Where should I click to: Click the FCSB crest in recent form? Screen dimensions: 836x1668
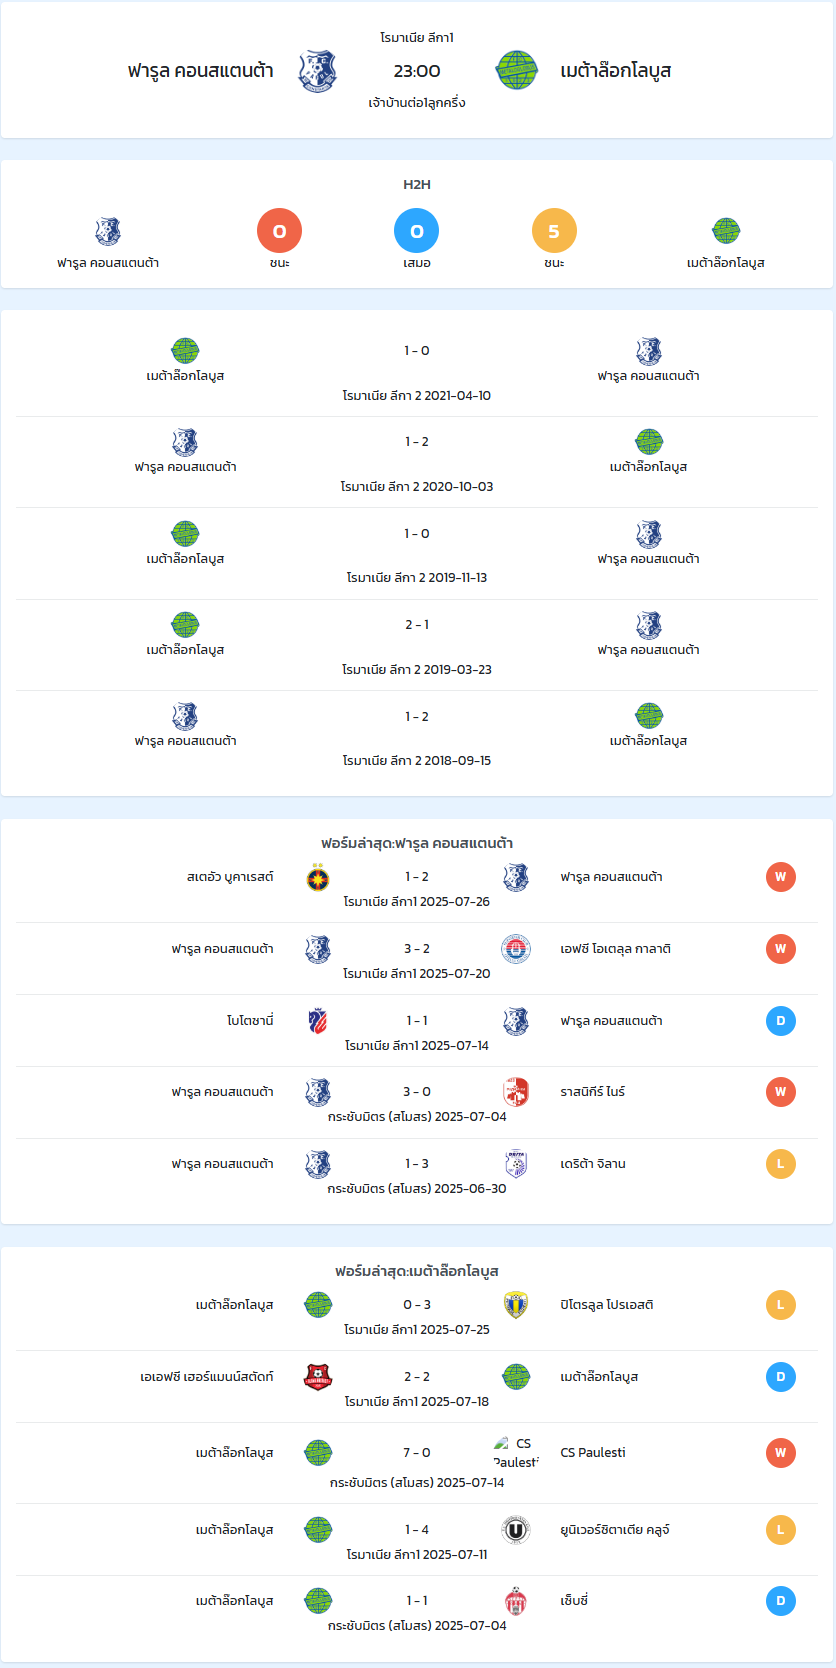318,878
